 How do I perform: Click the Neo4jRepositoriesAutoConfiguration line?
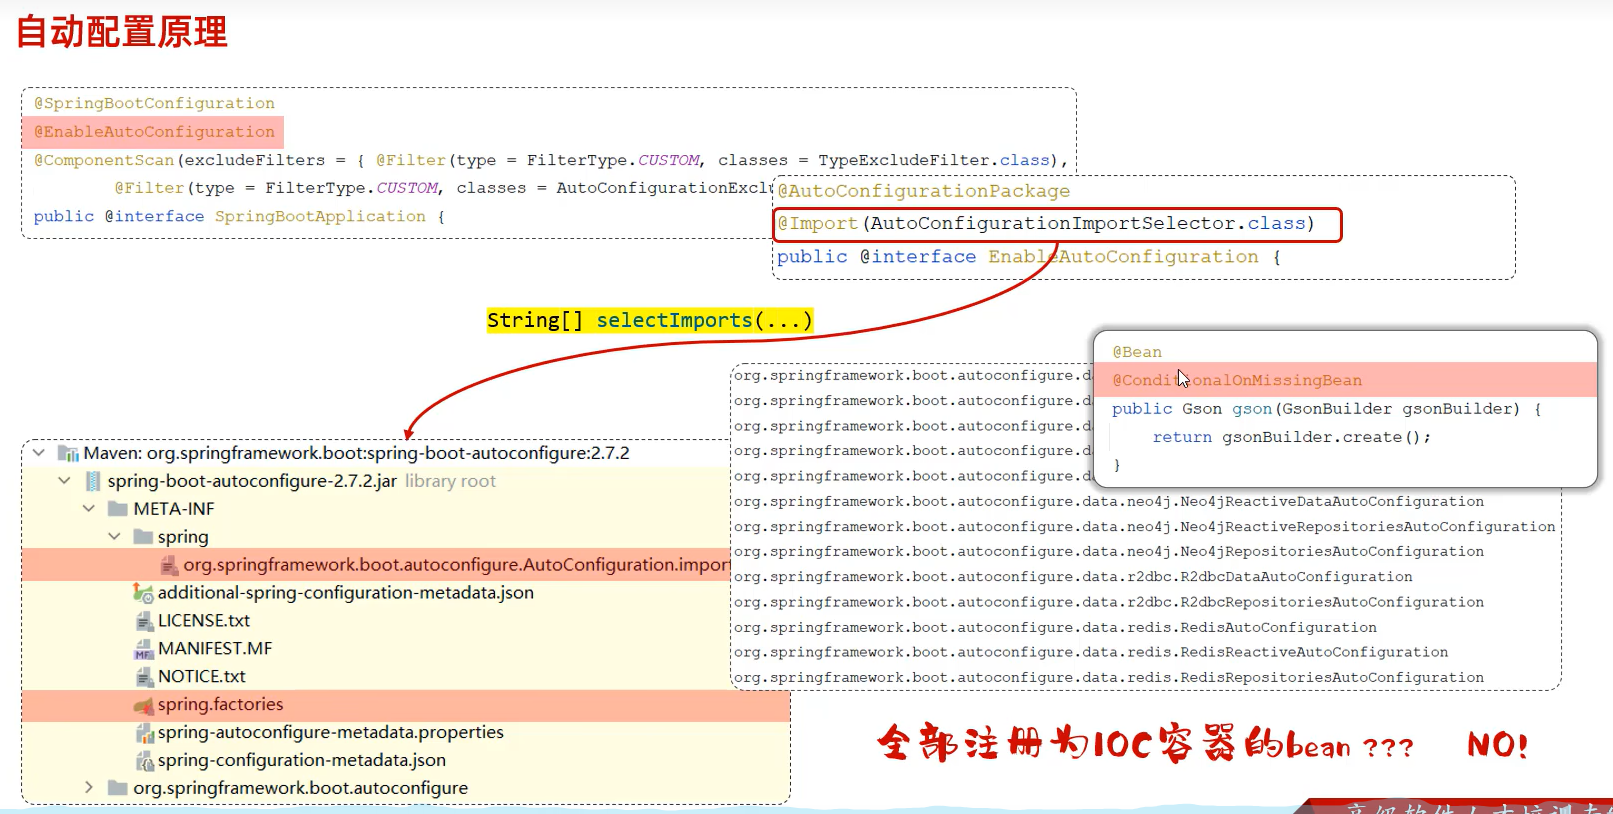(1108, 551)
